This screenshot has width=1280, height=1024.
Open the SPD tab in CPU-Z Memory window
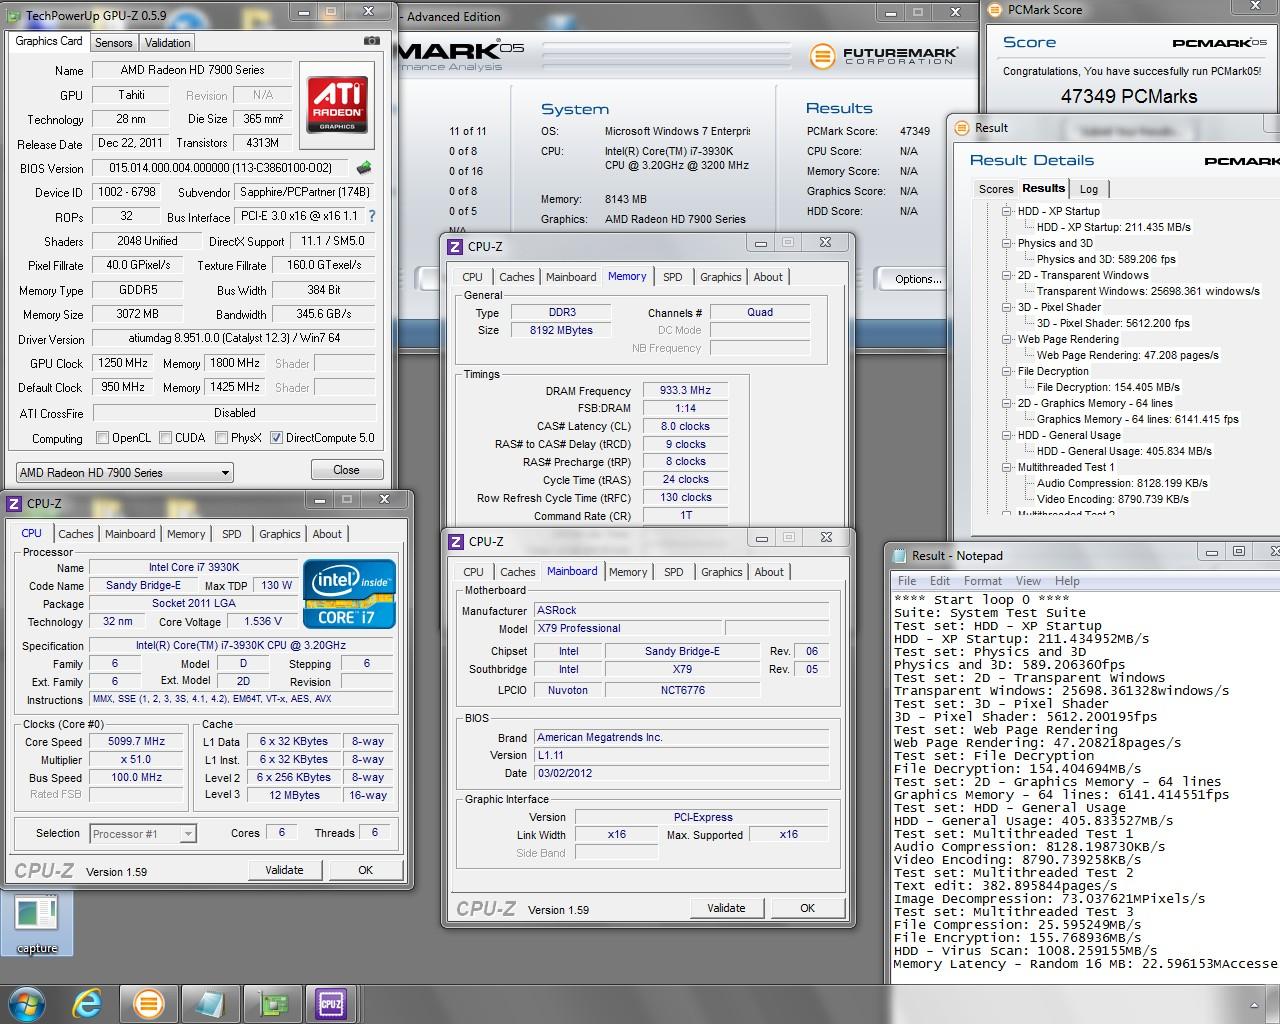coord(673,277)
